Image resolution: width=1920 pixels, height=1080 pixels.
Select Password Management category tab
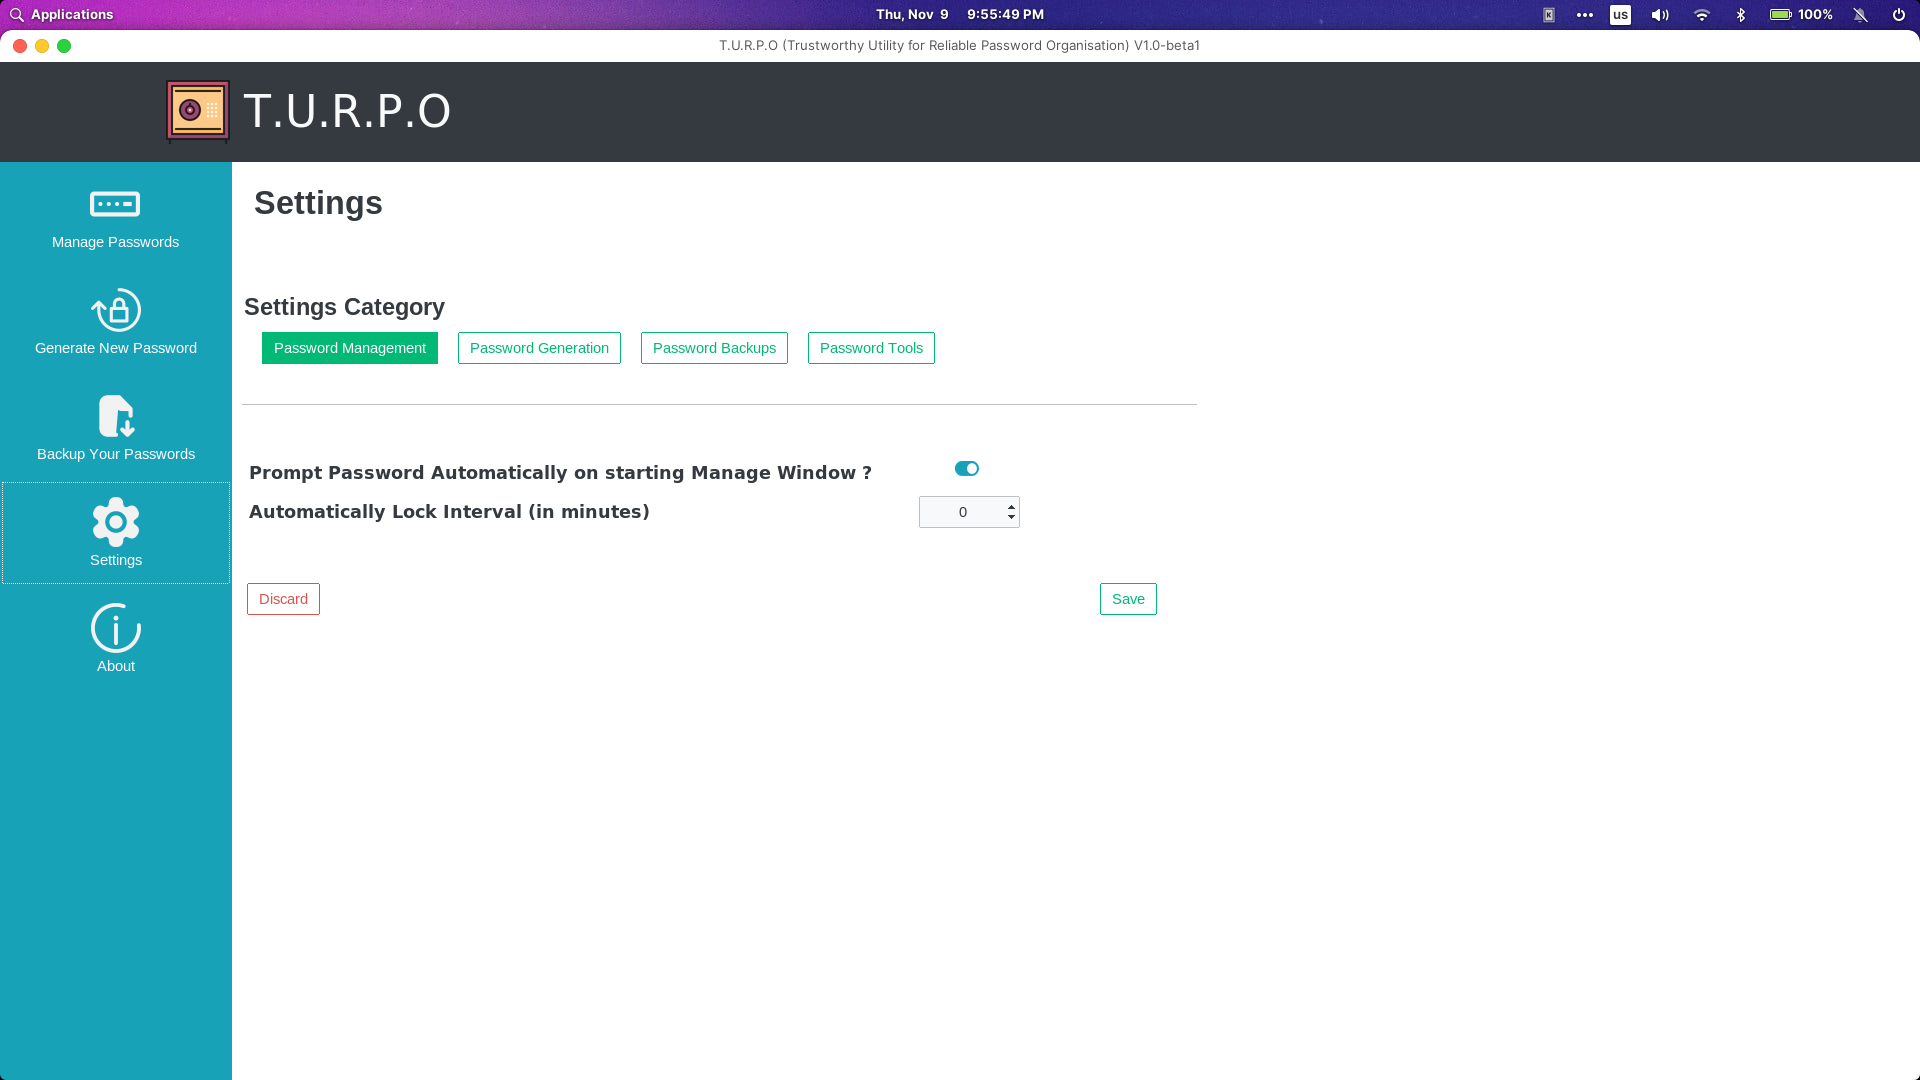point(349,347)
